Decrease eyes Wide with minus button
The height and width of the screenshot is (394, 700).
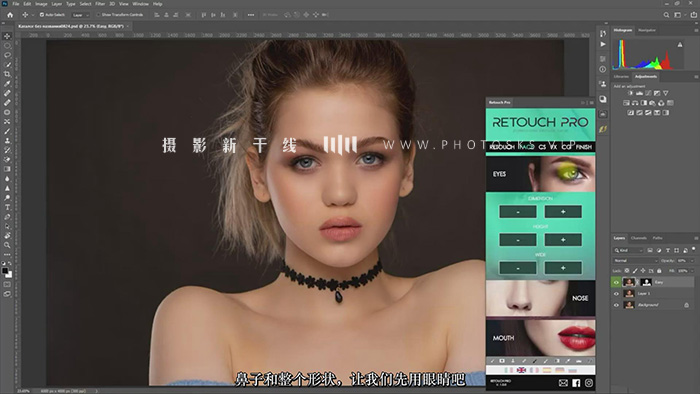(518, 268)
